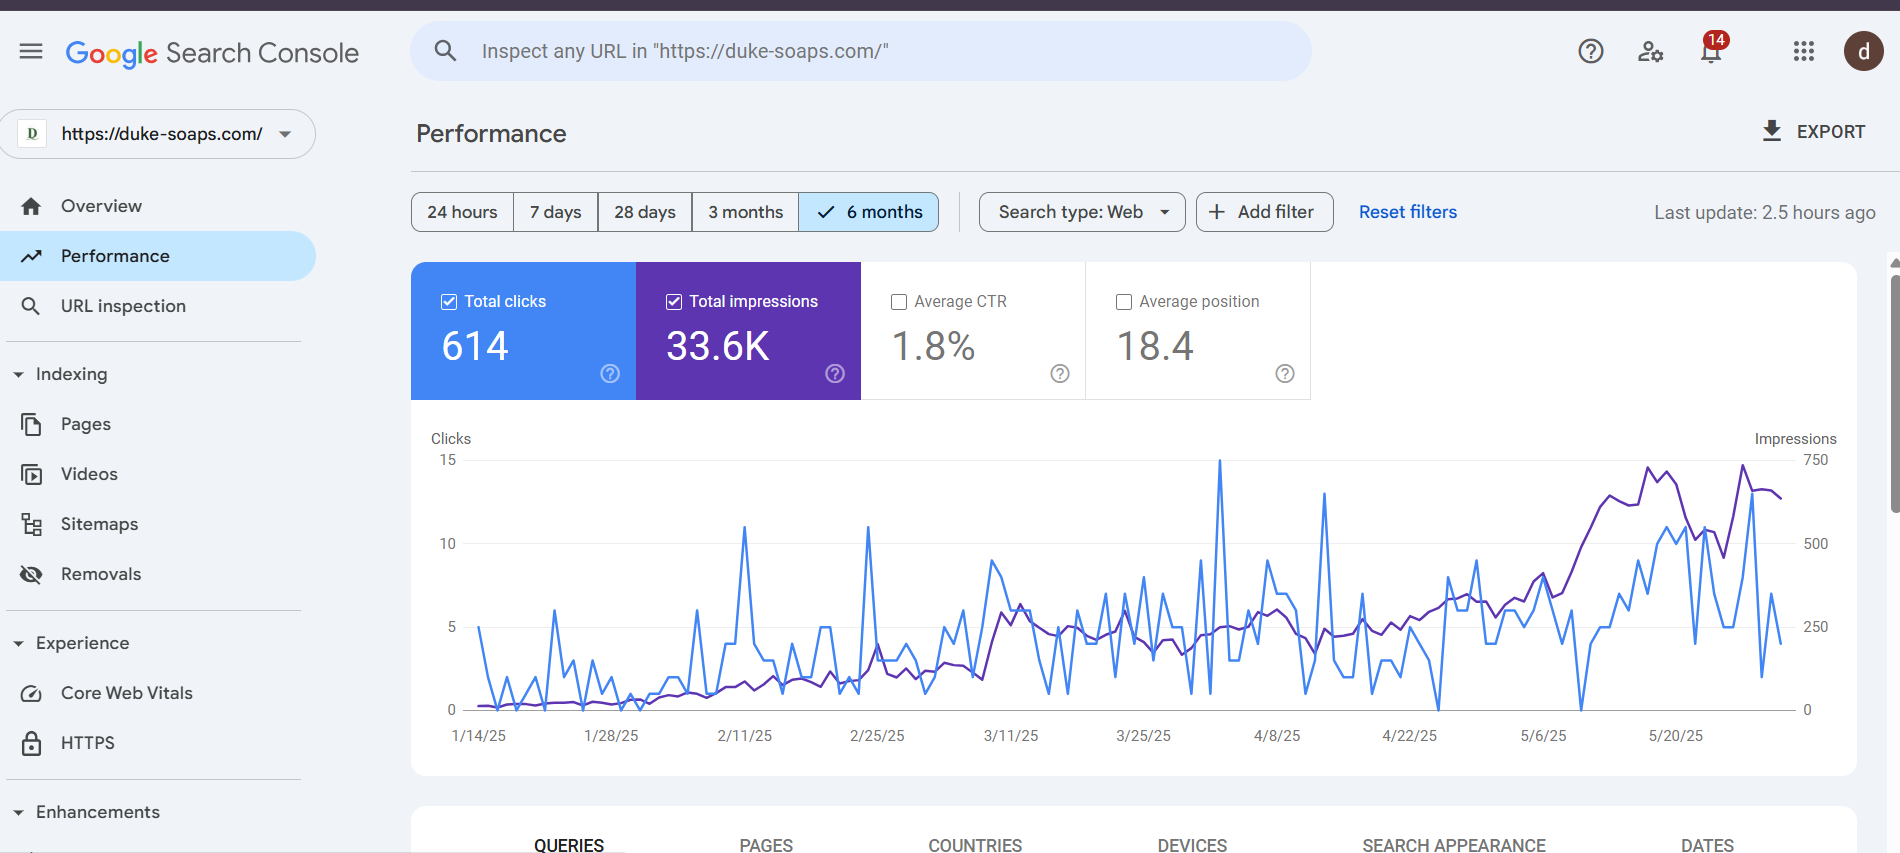This screenshot has width=1900, height=853.
Task: Open the hamburger main menu
Action: (x=31, y=51)
